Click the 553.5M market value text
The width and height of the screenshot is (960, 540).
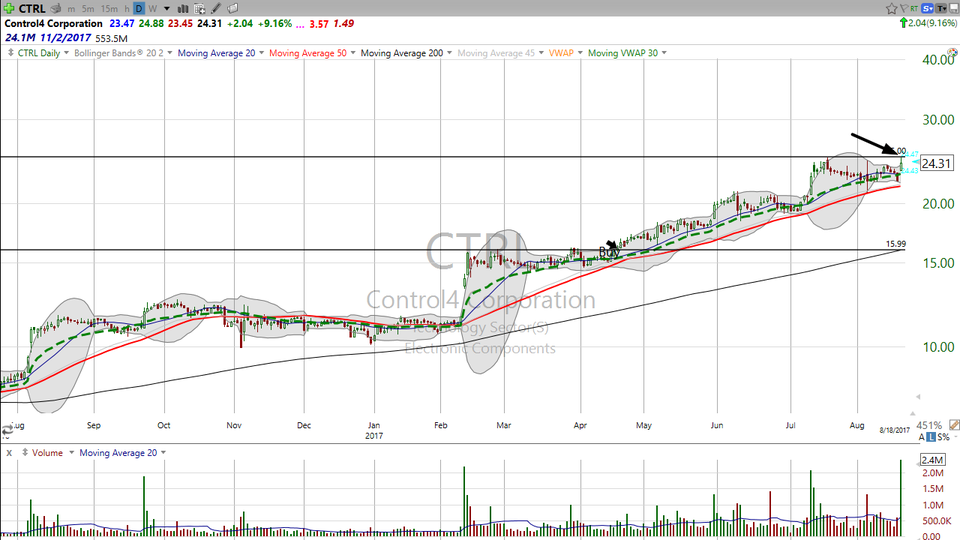[111, 39]
